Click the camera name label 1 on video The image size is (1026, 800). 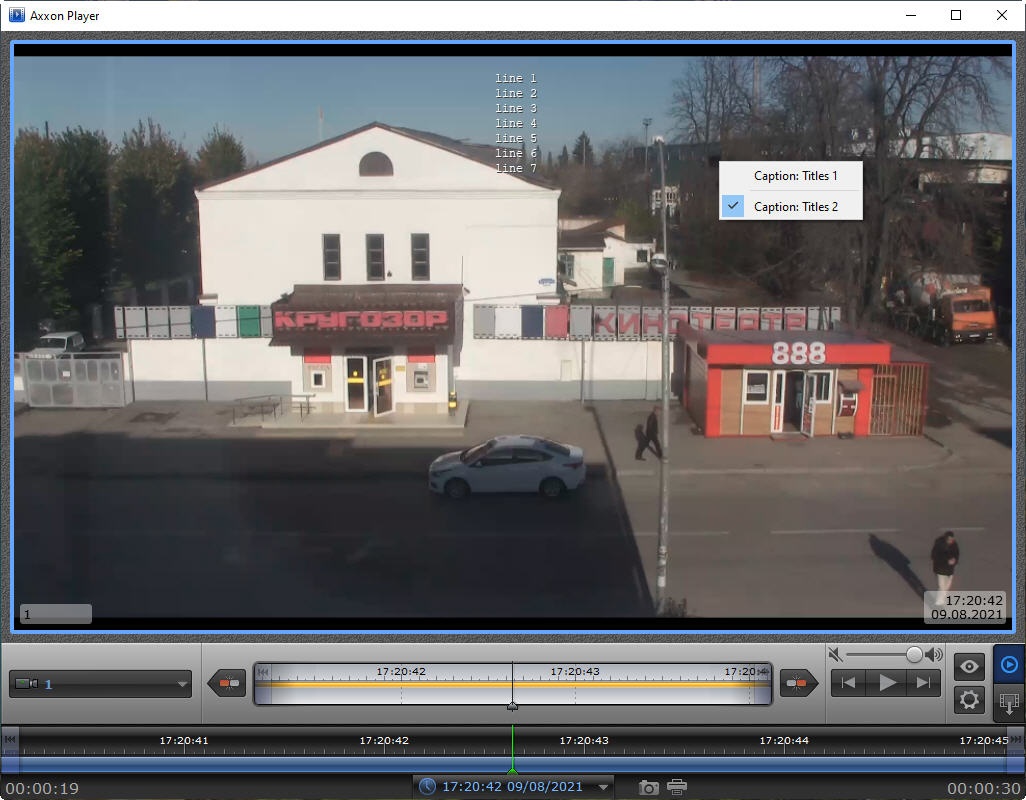coord(56,614)
